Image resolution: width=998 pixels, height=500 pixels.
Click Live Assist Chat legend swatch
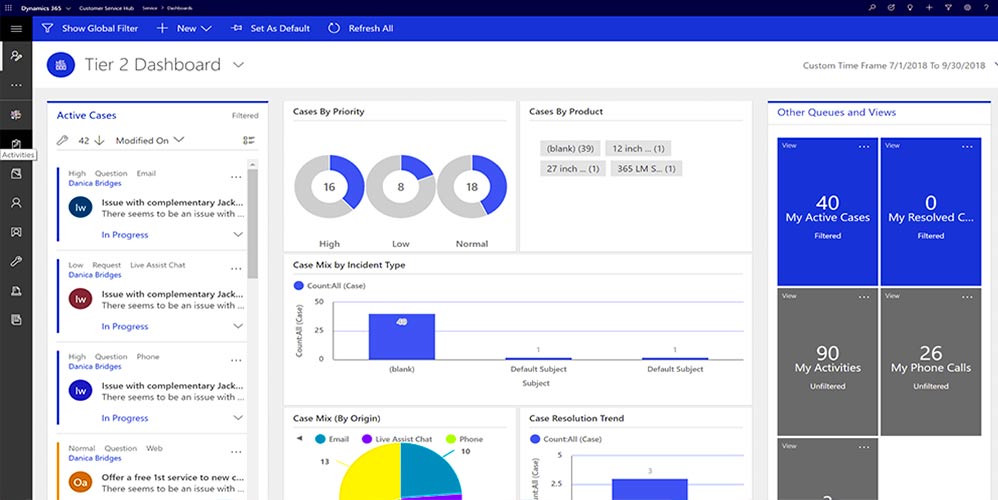tap(367, 439)
